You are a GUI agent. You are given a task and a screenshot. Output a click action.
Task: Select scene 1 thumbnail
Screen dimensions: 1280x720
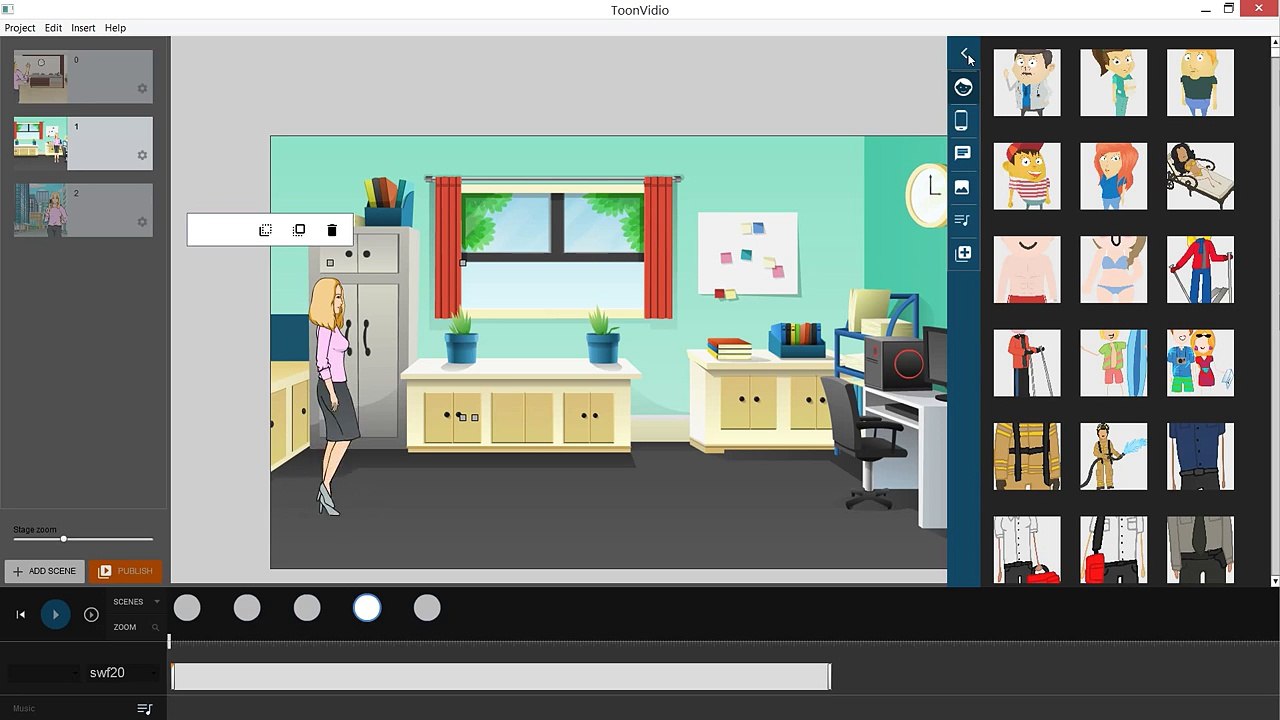(40, 143)
